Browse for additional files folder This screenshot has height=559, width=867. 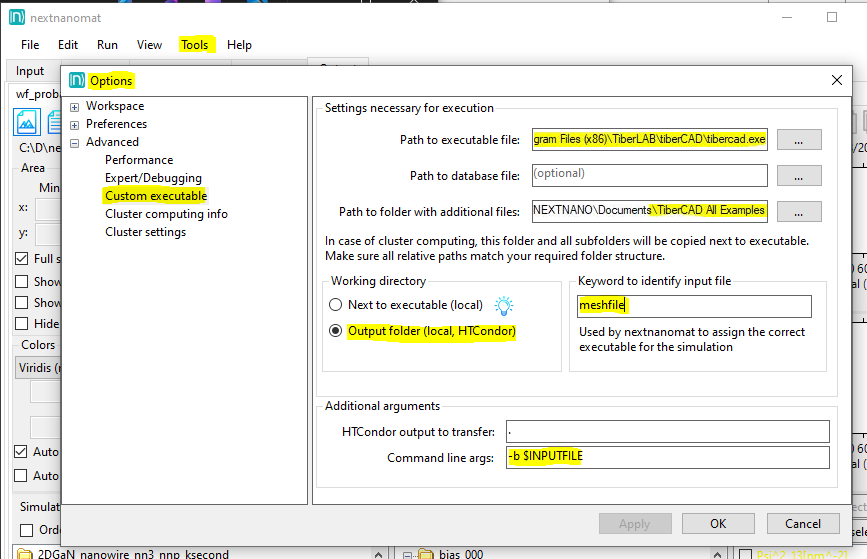798,211
